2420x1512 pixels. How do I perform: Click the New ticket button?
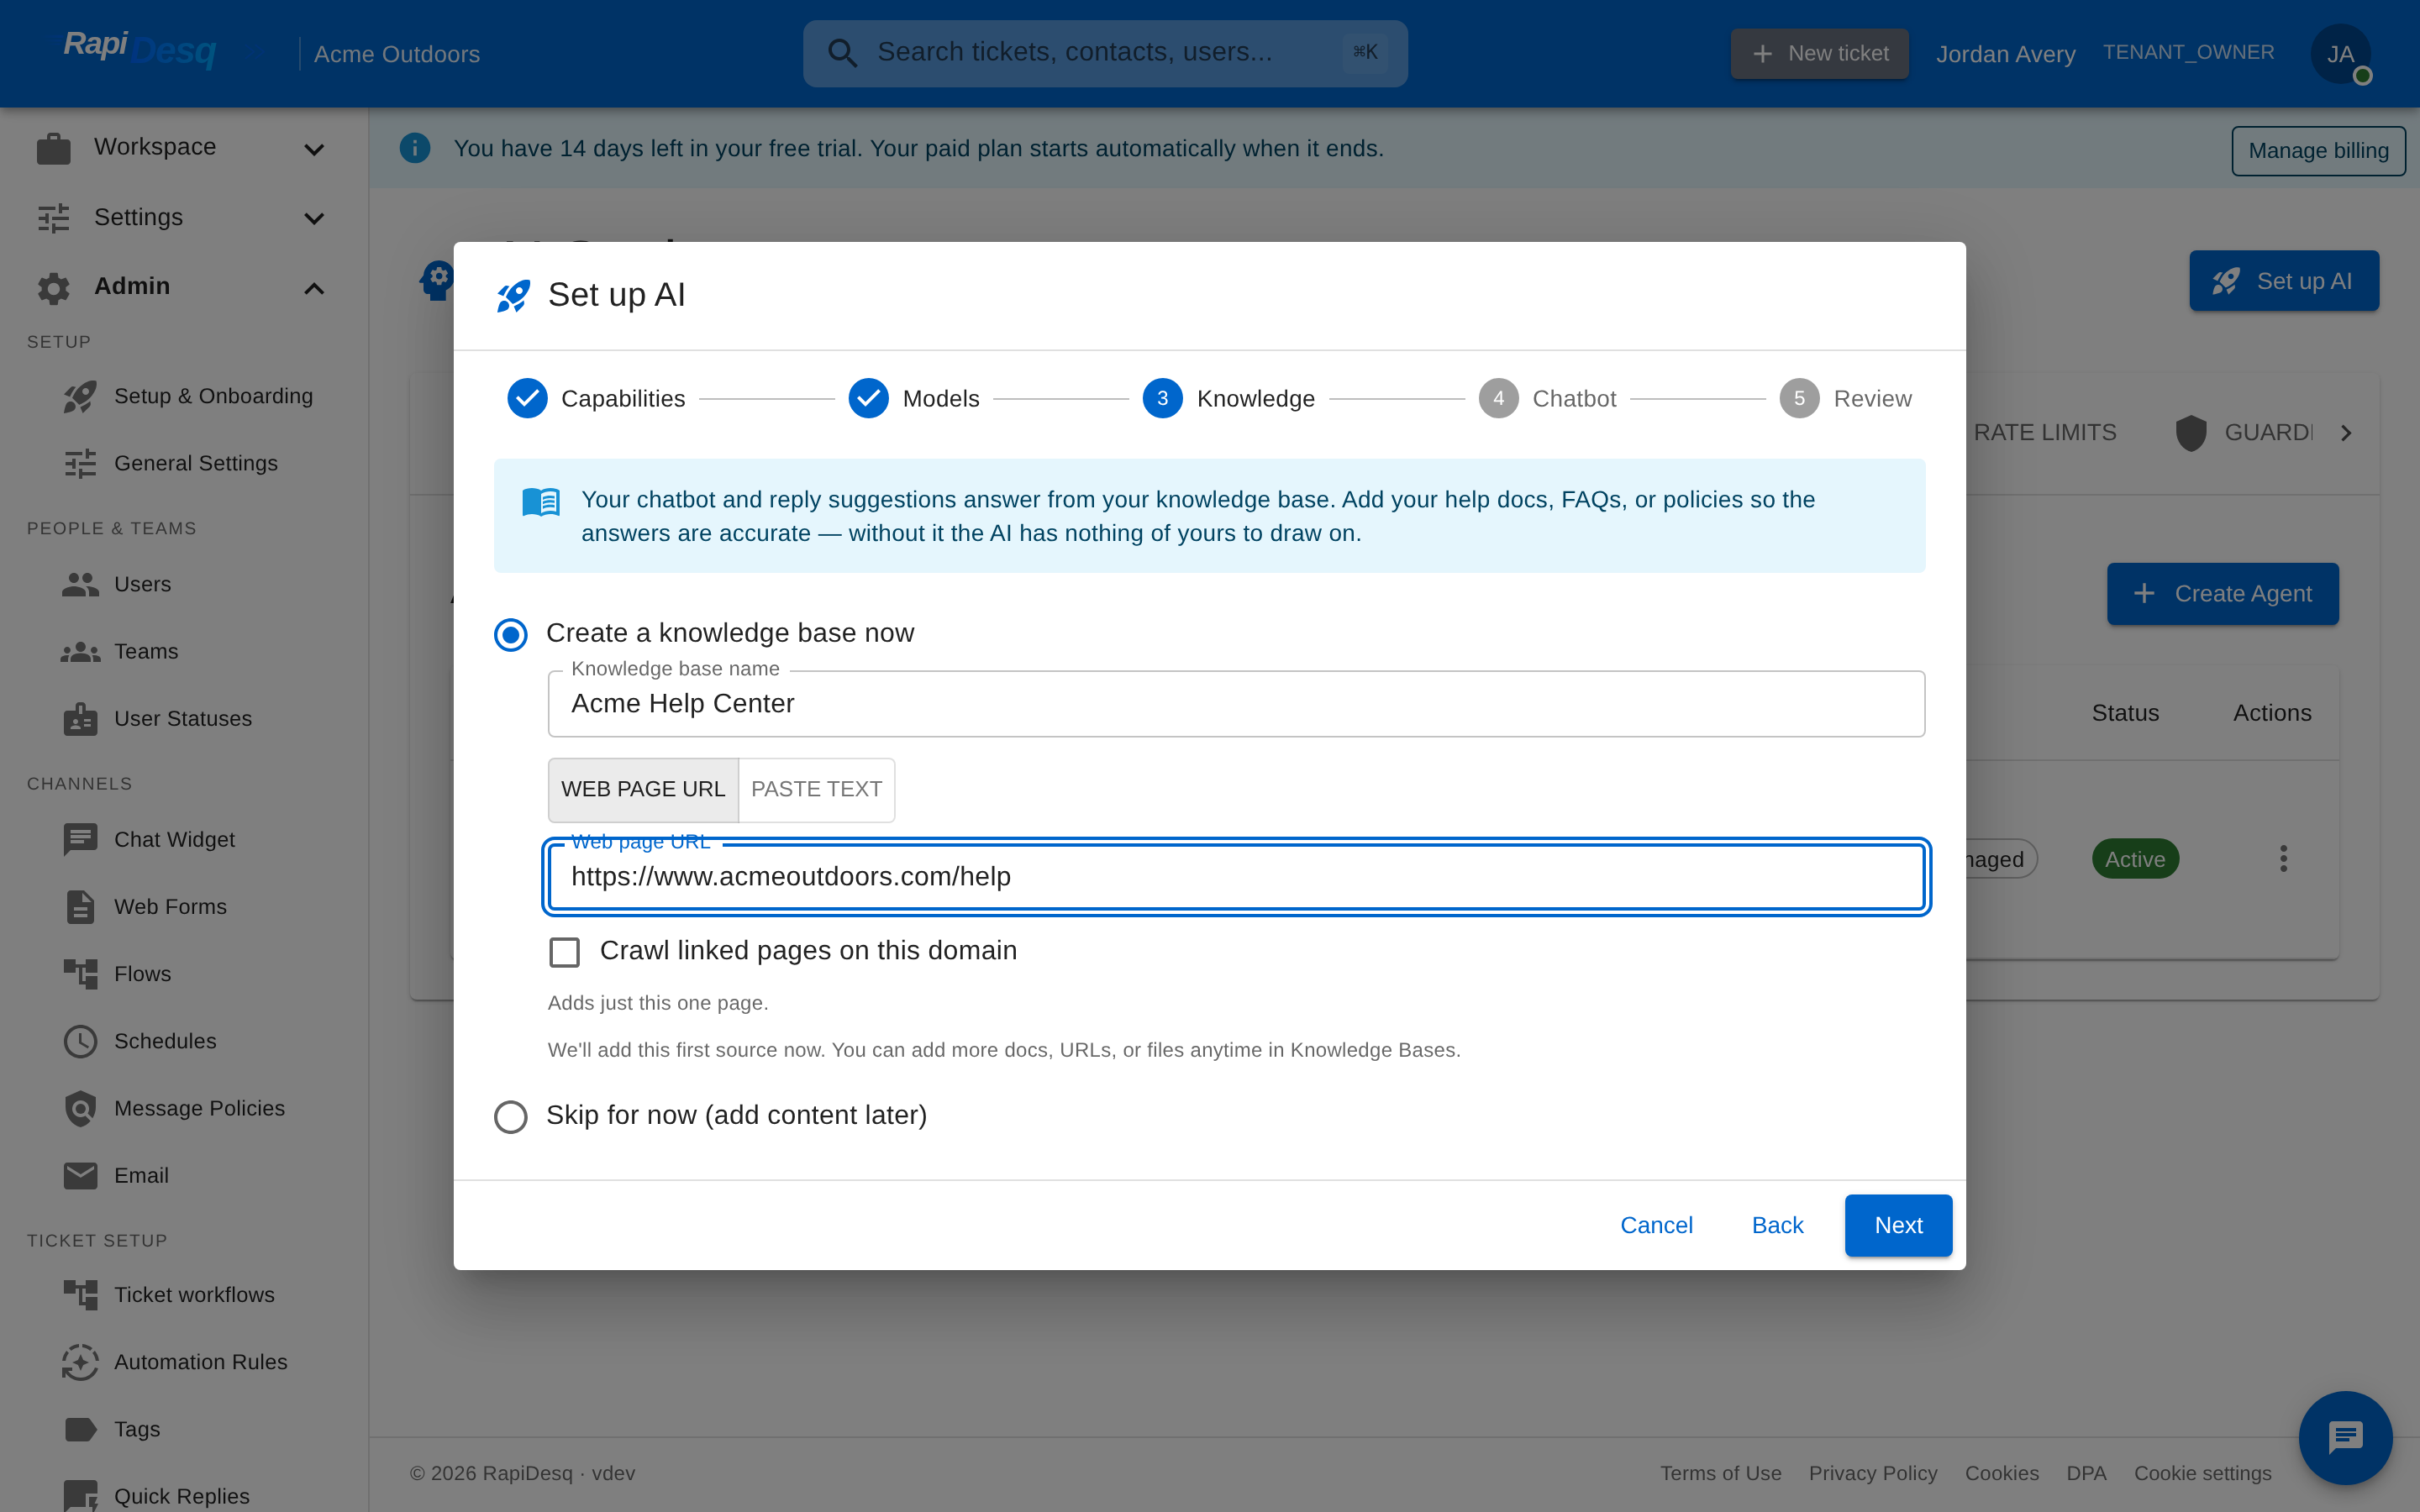[1820, 54]
